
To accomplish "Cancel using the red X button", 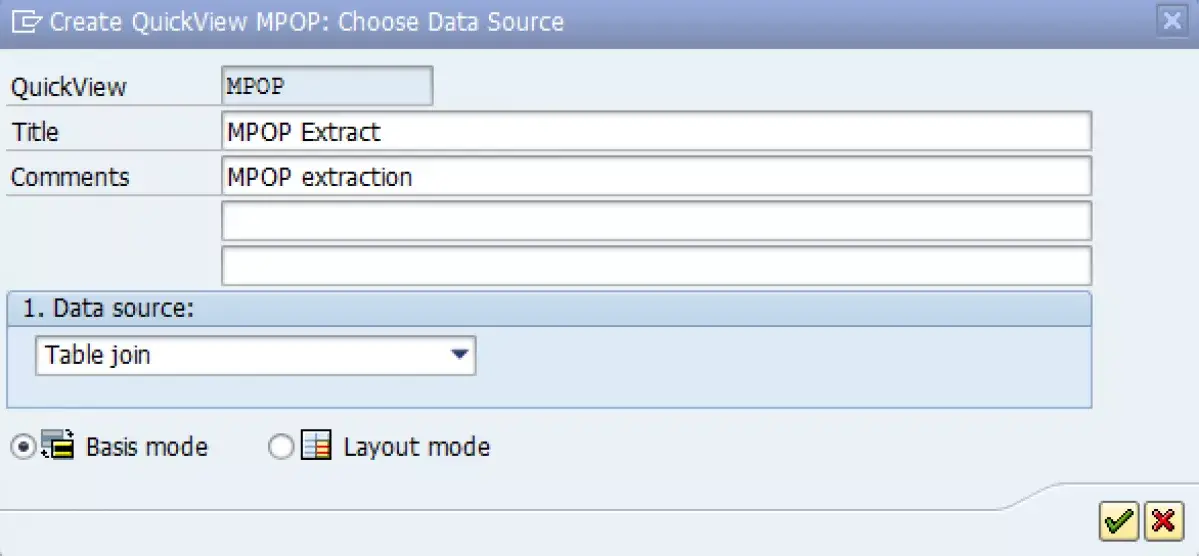I will tap(1164, 522).
